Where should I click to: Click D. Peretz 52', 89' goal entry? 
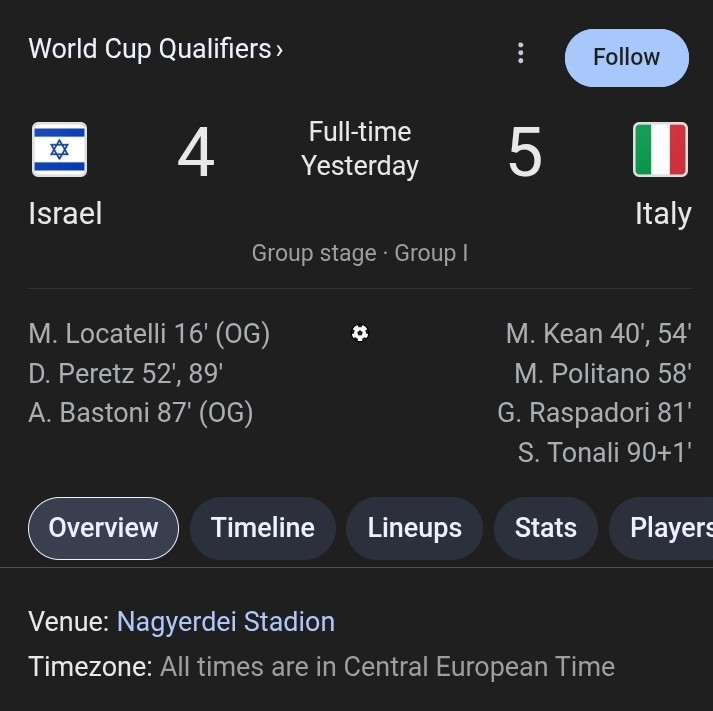coord(126,374)
